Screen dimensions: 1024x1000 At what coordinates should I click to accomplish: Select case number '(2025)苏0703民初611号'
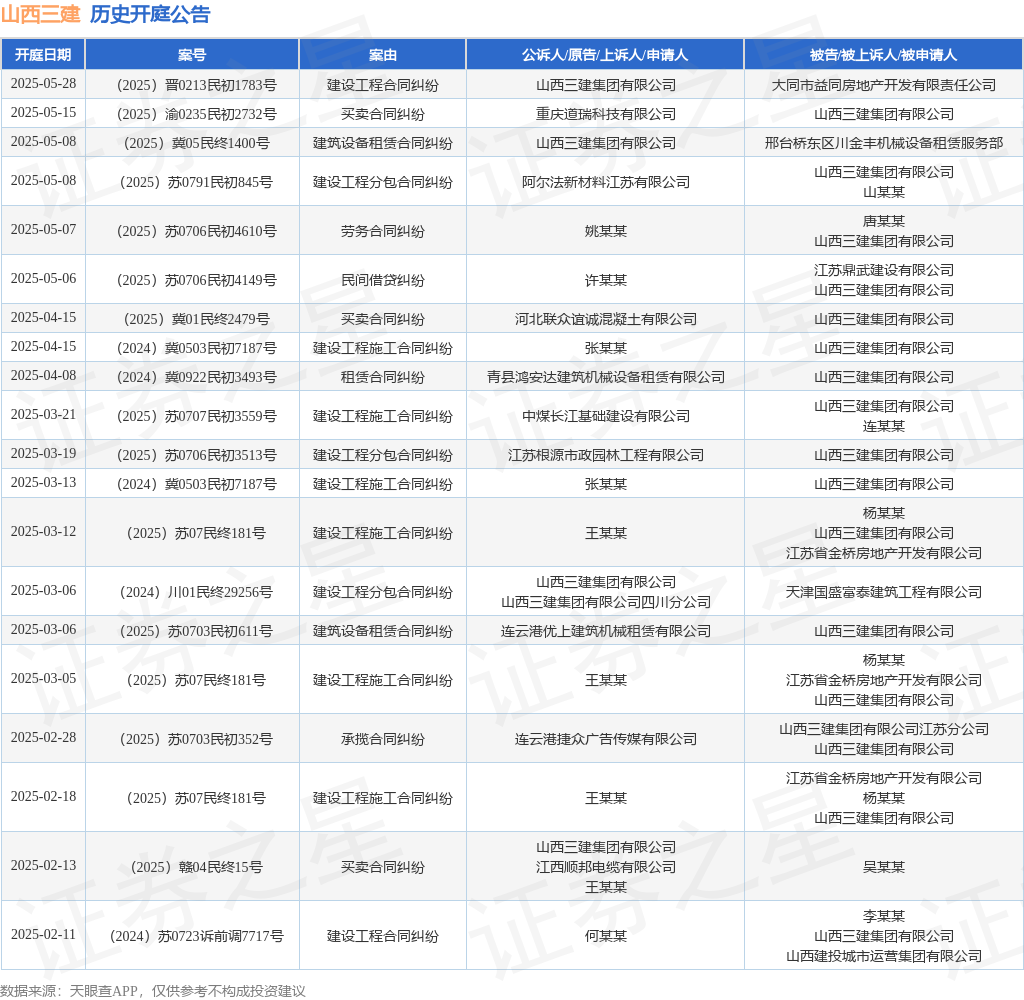tap(197, 632)
